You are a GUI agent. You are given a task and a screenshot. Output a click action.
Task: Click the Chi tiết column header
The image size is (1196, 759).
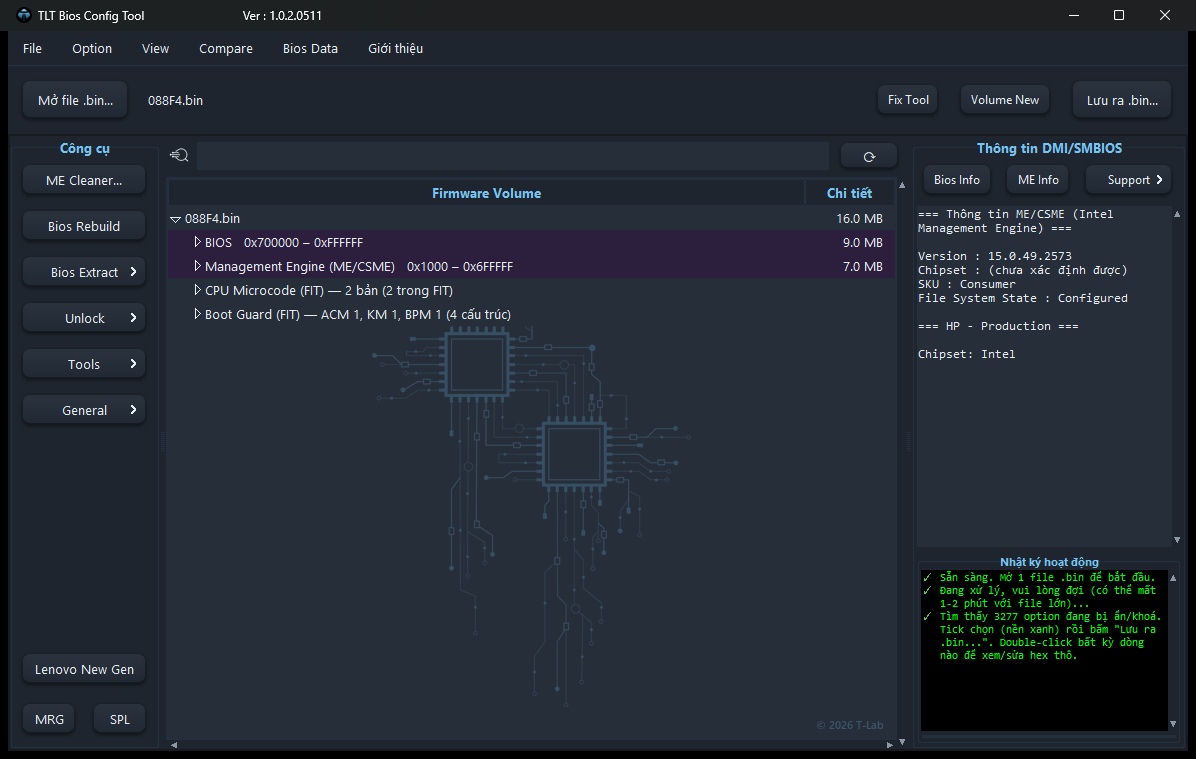pos(850,193)
